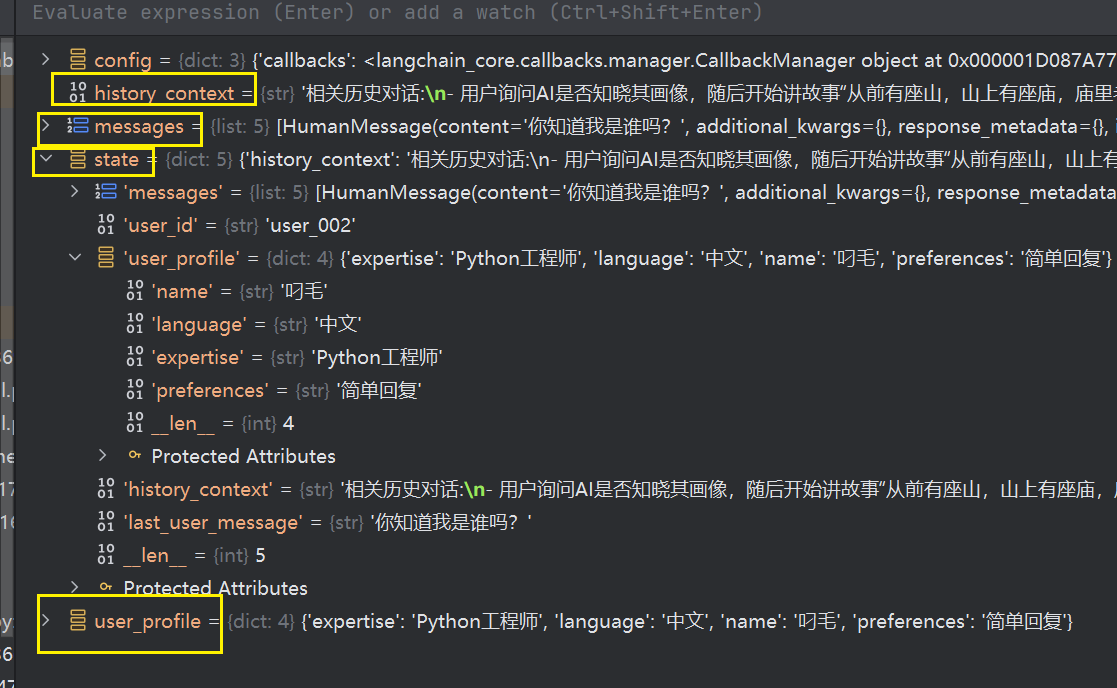Click the list icon beside top-level messages

(x=78, y=126)
